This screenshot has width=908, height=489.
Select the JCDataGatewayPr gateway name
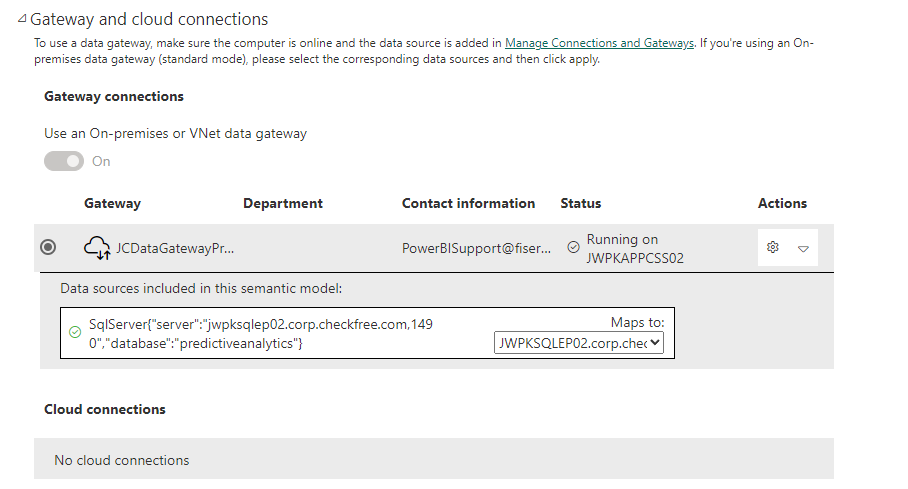[175, 249]
